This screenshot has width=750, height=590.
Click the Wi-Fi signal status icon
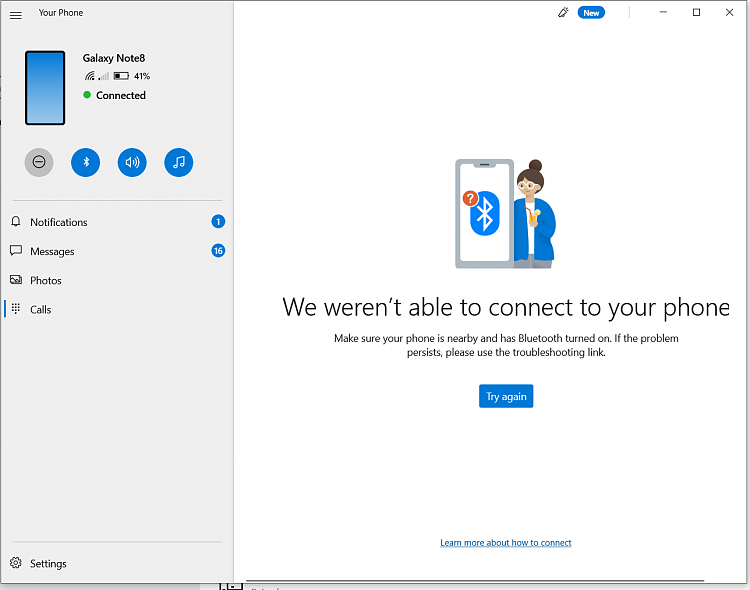click(90, 76)
